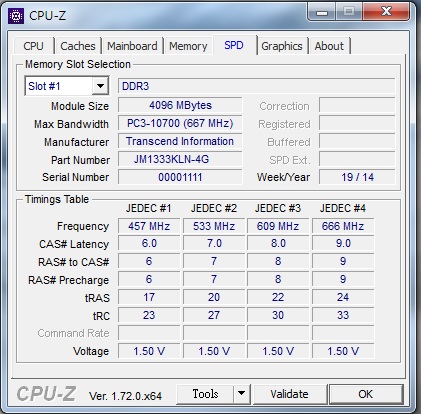421x415 pixels.
Task: Click the DDR3 memory type field
Action: [x=257, y=86]
